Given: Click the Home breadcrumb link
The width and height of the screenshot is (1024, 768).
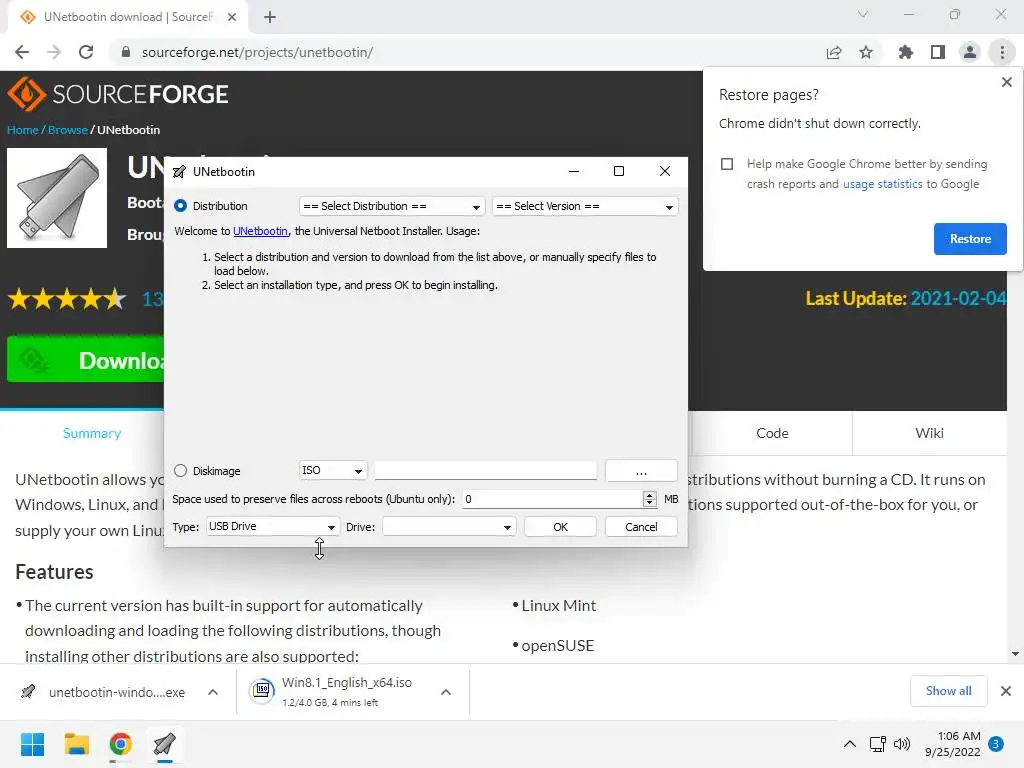Looking at the screenshot, I should [23, 129].
